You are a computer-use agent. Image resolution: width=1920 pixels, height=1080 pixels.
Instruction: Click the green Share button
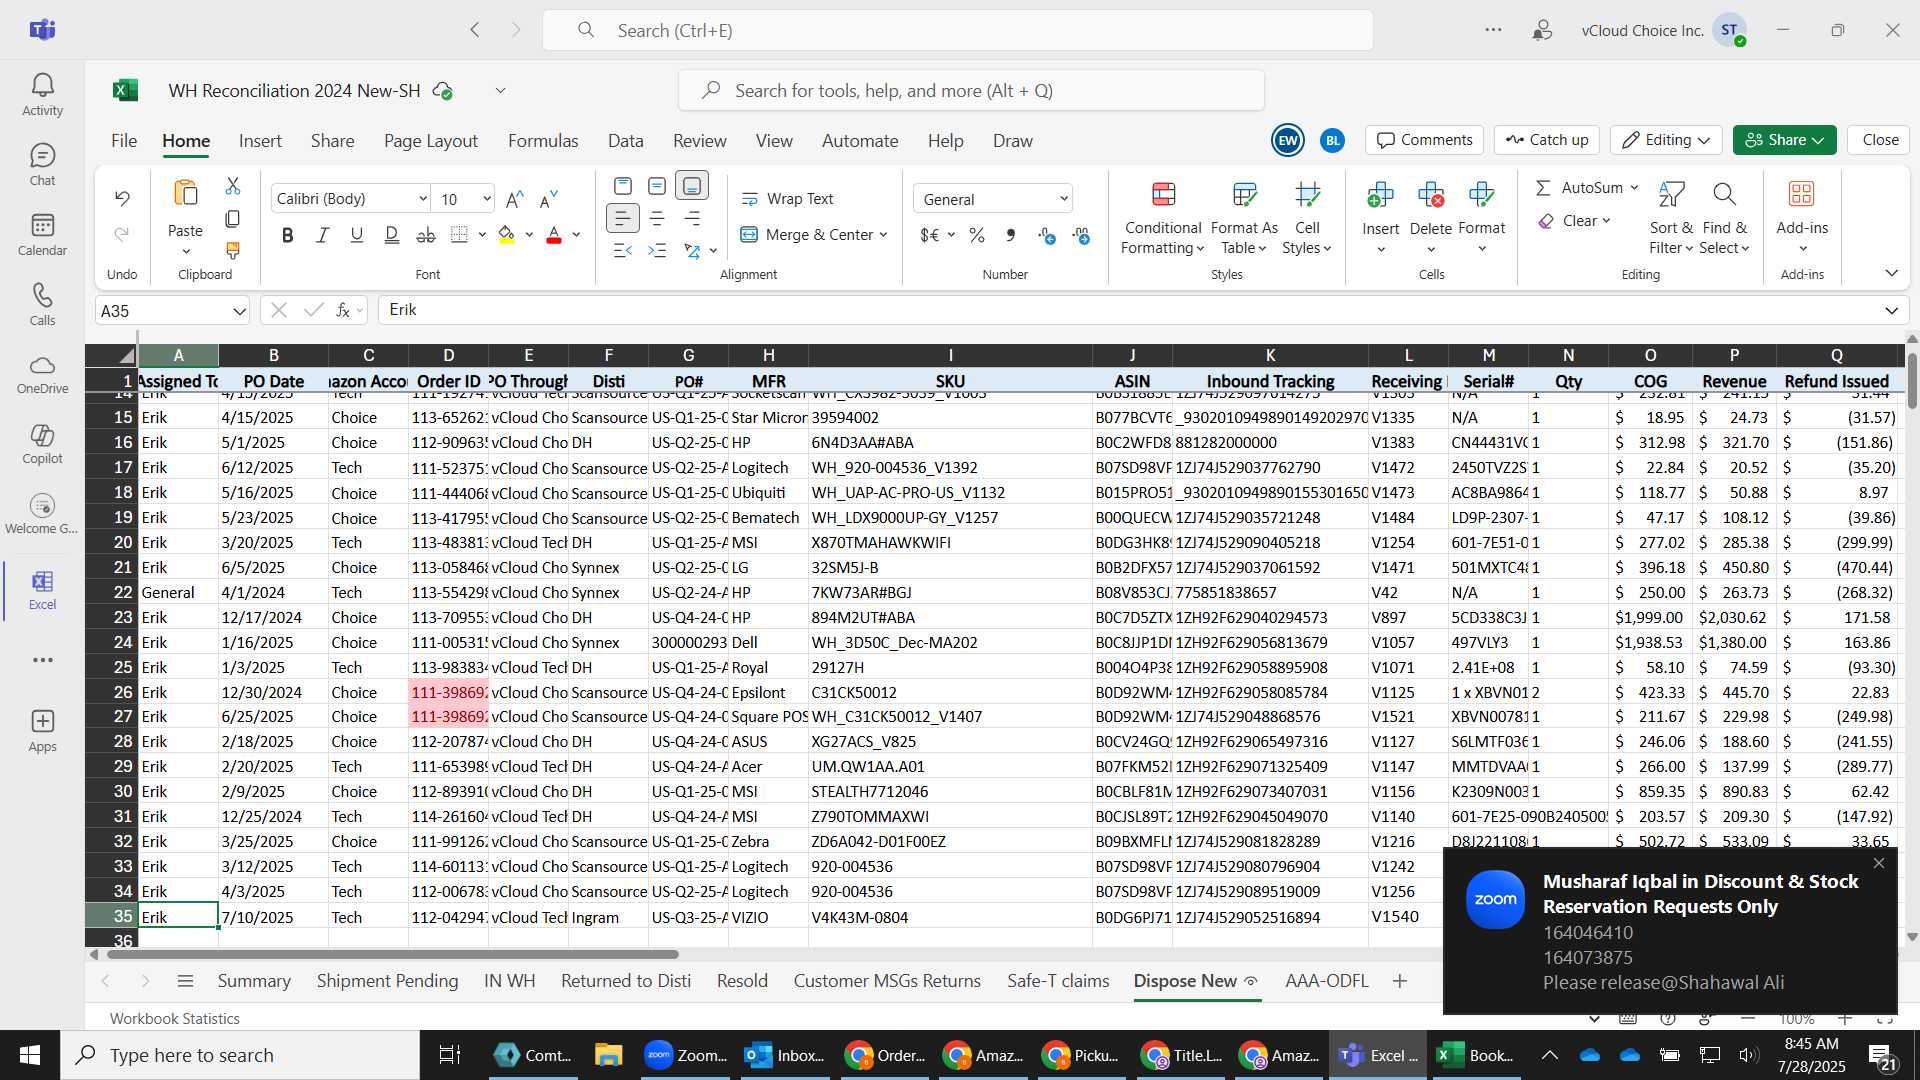coord(1784,140)
